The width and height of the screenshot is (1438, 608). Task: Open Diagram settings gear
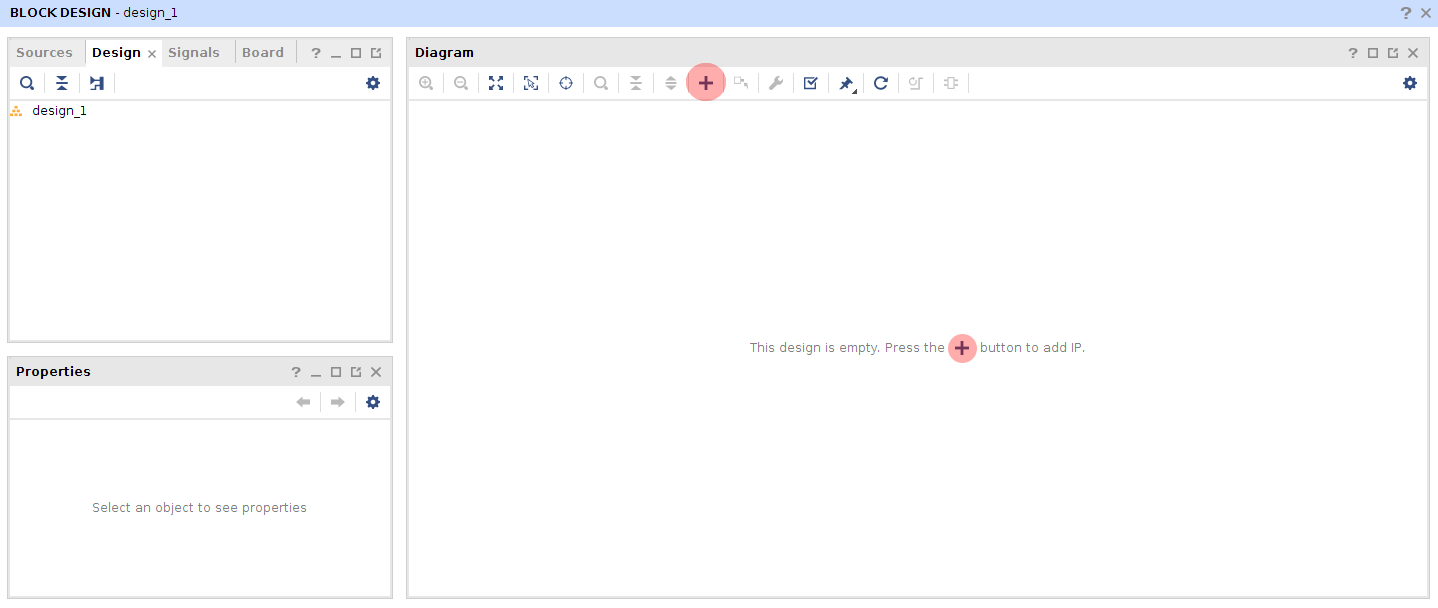click(x=1410, y=83)
